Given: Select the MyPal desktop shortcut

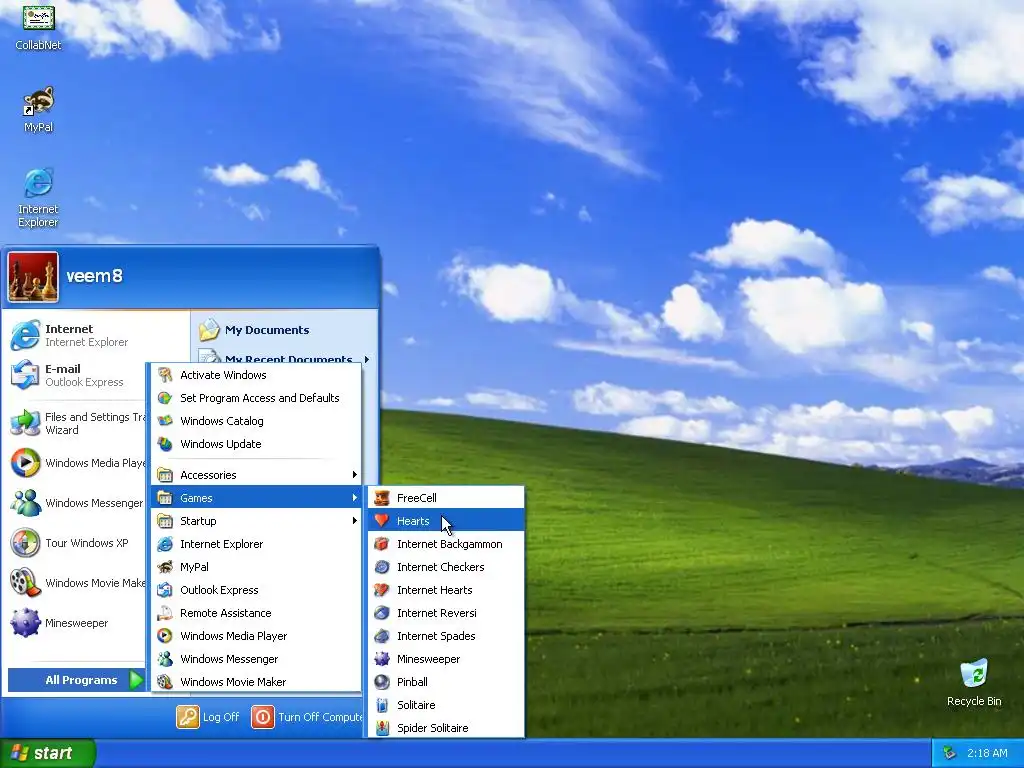Looking at the screenshot, I should (38, 109).
